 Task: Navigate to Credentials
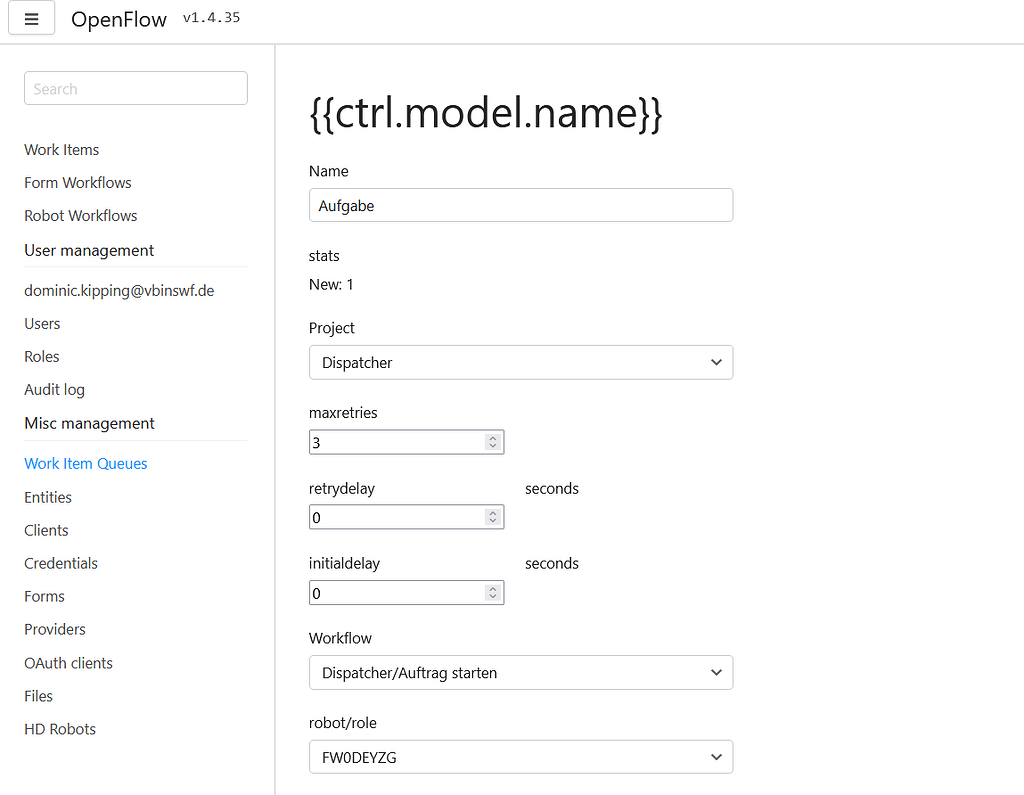(x=60, y=563)
